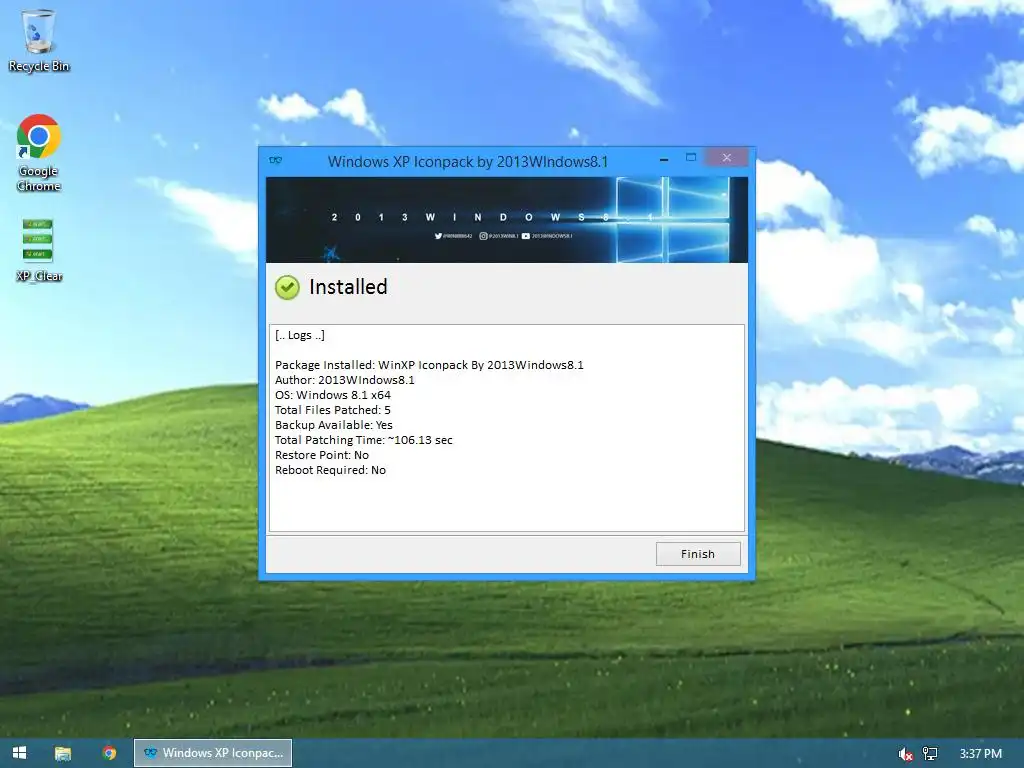Select the XP_Clear desktop file icon
This screenshot has height=768, width=1024.
tap(39, 250)
